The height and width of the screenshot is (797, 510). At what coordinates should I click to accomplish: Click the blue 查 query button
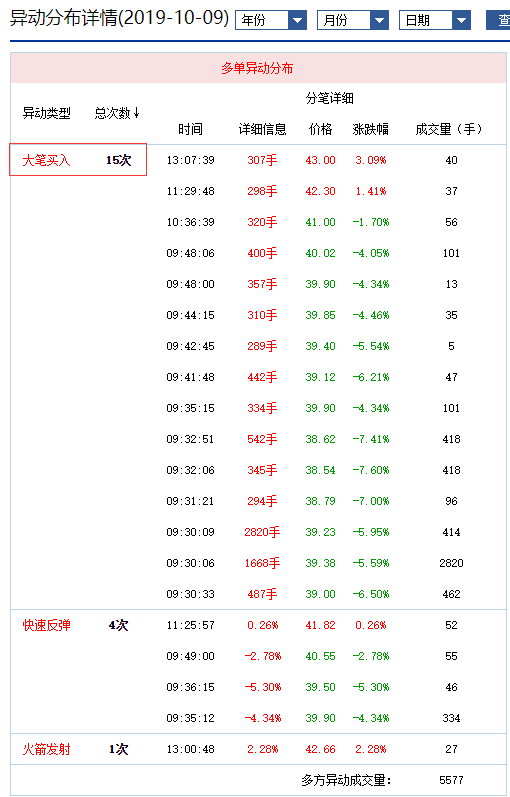pos(499,21)
